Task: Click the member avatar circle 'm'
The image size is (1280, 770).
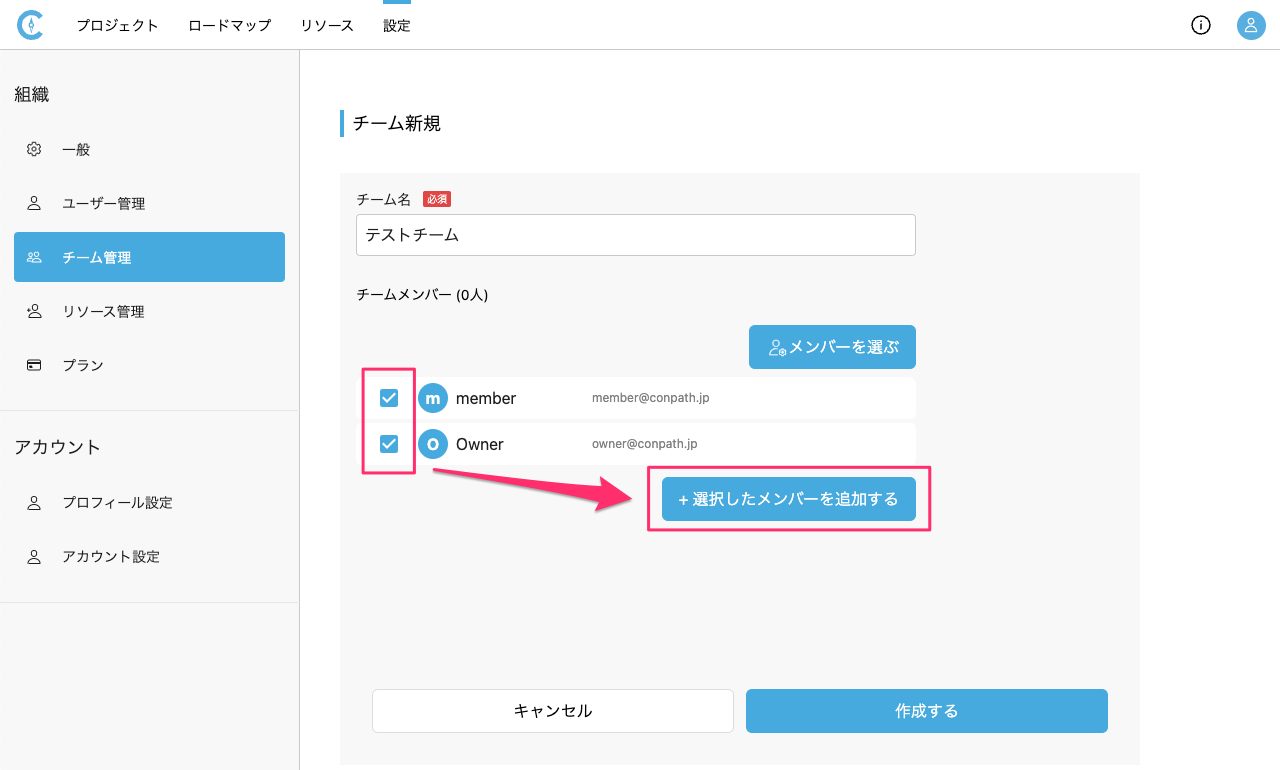Action: (x=433, y=398)
